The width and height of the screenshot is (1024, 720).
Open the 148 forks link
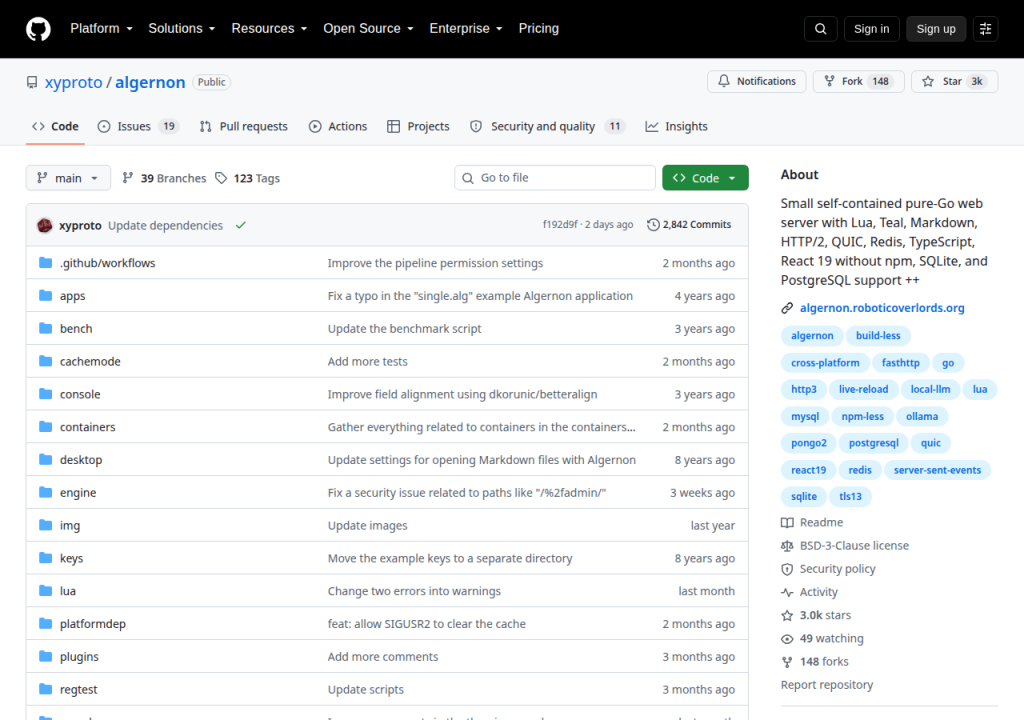[x=824, y=662]
